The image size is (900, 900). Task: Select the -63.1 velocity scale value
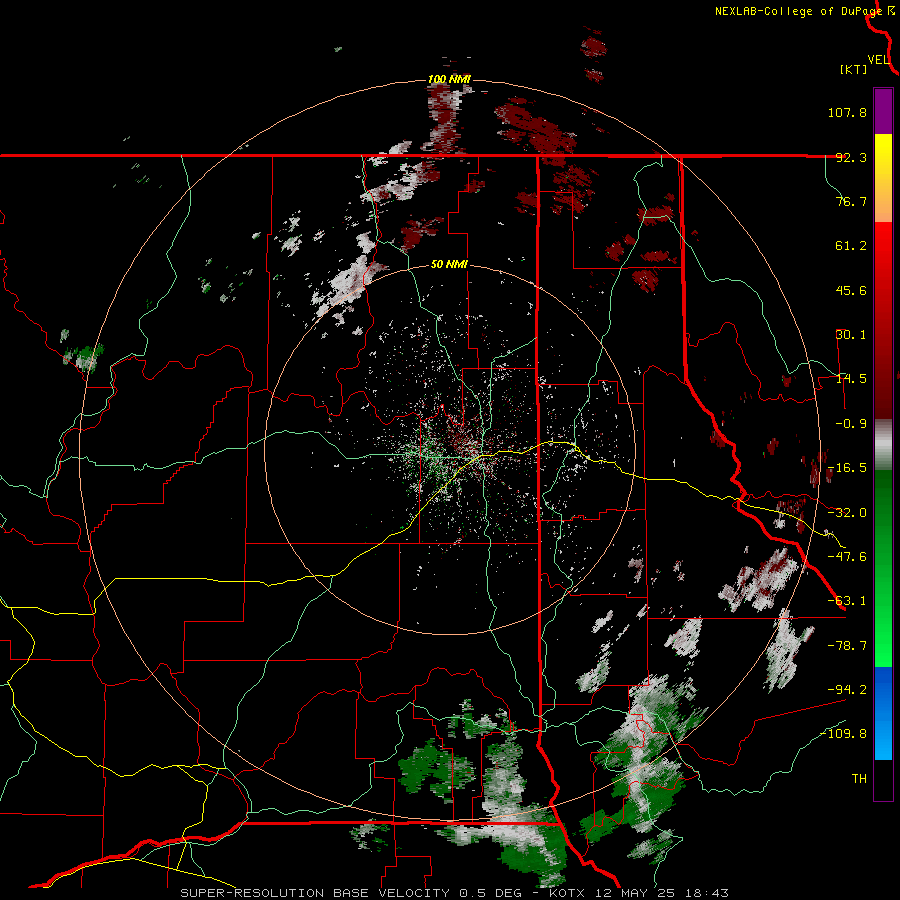(847, 601)
